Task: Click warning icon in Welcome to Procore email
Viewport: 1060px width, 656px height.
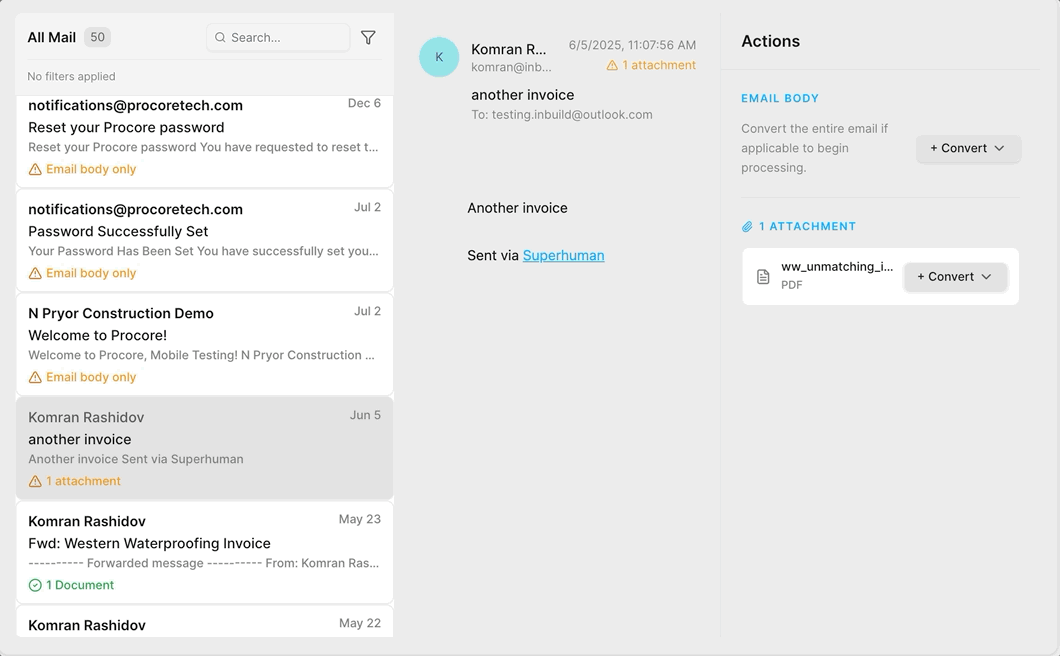Action: (x=35, y=377)
